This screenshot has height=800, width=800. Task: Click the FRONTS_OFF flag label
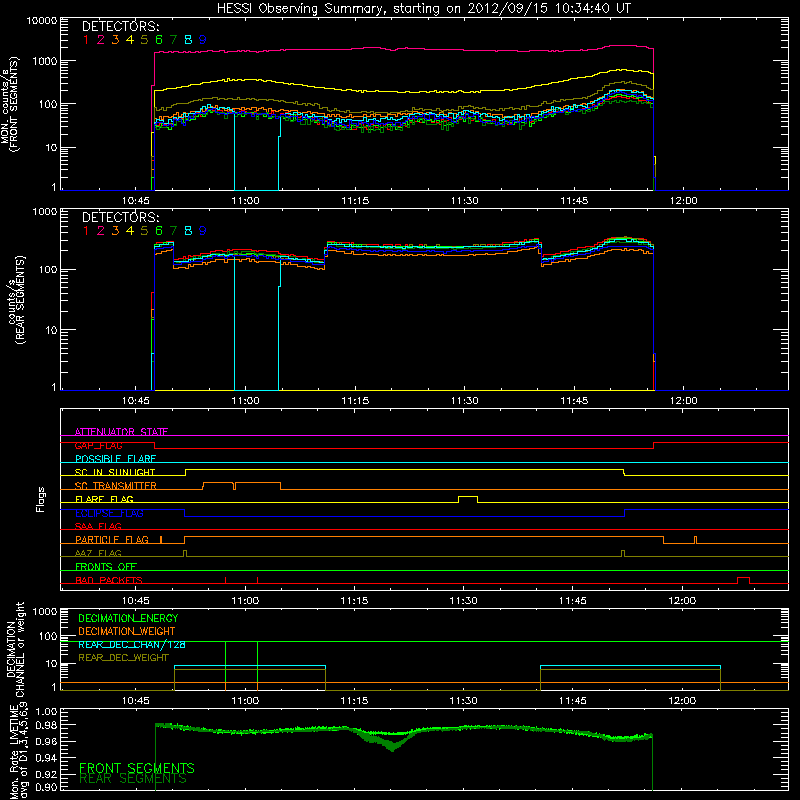coord(106,567)
